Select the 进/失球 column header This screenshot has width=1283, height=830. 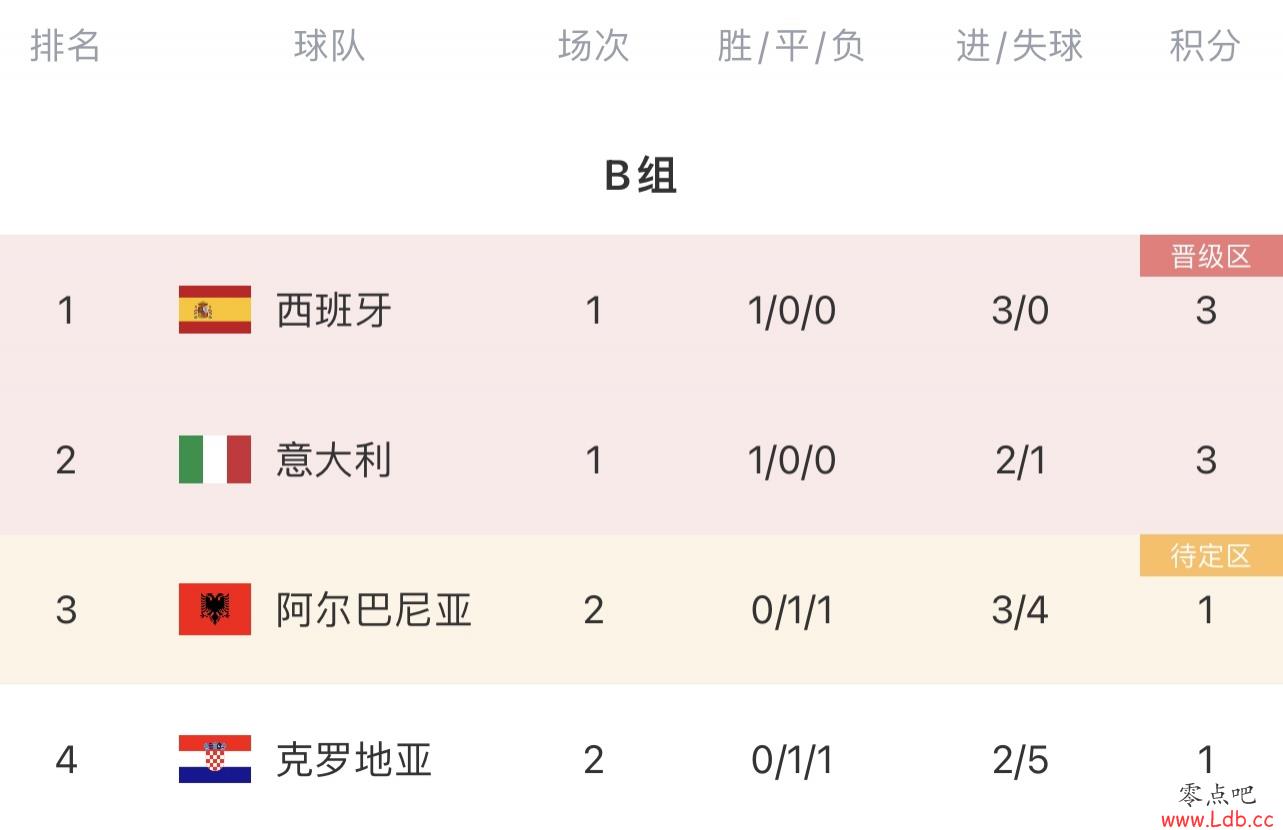(1019, 45)
